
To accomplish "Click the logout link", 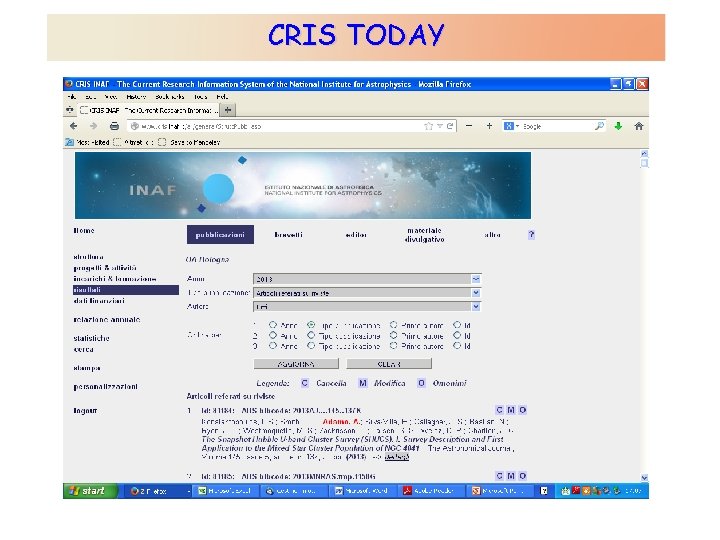I will 85,411.
